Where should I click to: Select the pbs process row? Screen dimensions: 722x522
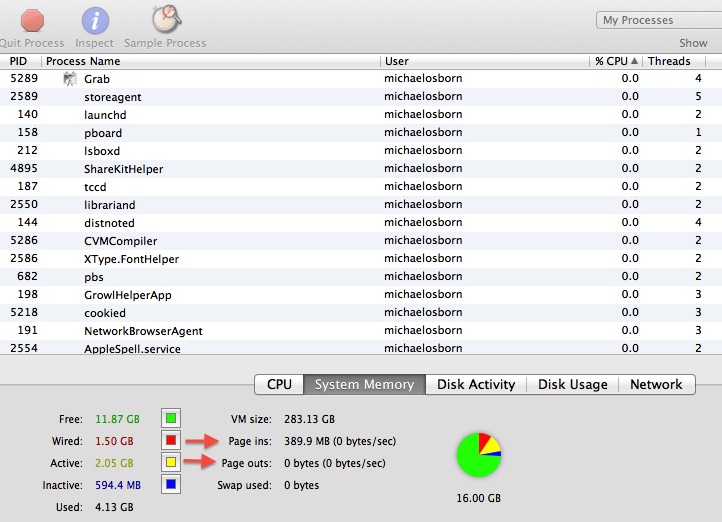coord(361,276)
